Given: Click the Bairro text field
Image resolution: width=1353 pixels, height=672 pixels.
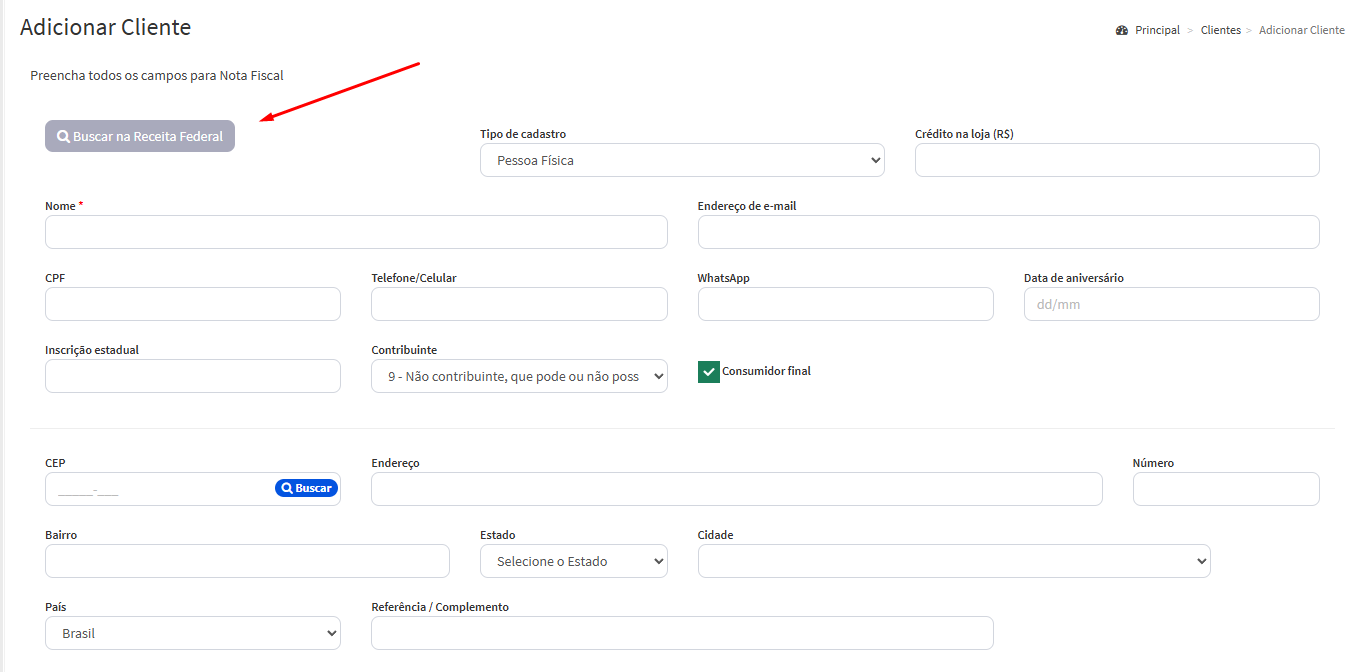Looking at the screenshot, I should [247, 561].
